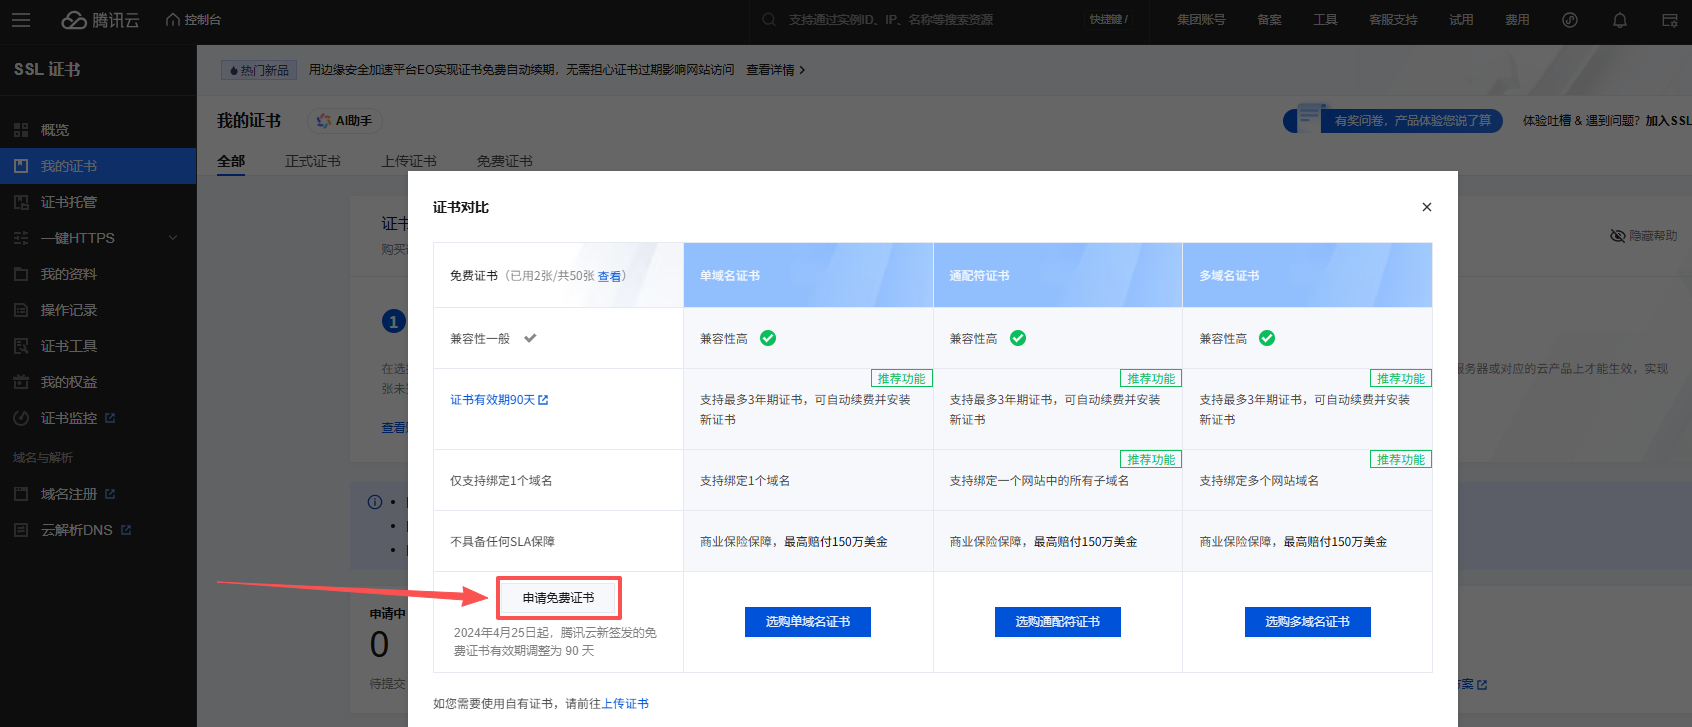Expand 查看详情 banner link
The width and height of the screenshot is (1692, 727).
(x=775, y=70)
